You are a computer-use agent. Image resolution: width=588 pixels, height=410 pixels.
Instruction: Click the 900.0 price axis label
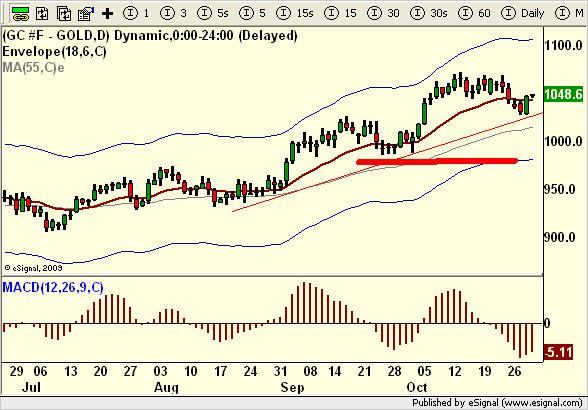tap(560, 237)
